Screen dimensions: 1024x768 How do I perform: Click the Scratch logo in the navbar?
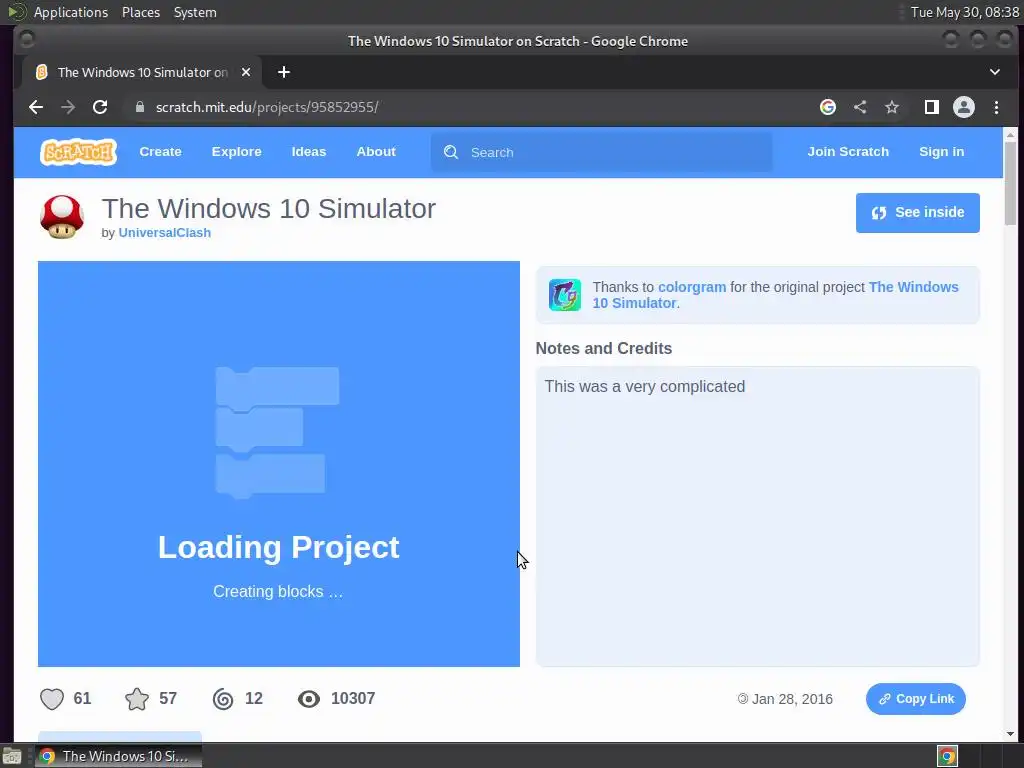pos(78,152)
